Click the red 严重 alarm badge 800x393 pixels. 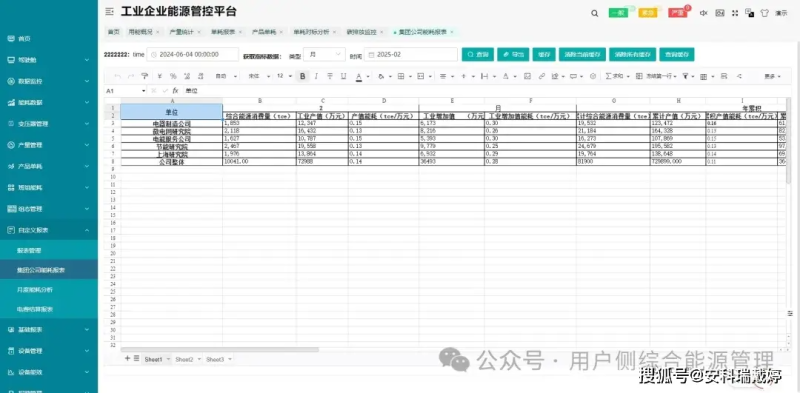click(x=678, y=13)
